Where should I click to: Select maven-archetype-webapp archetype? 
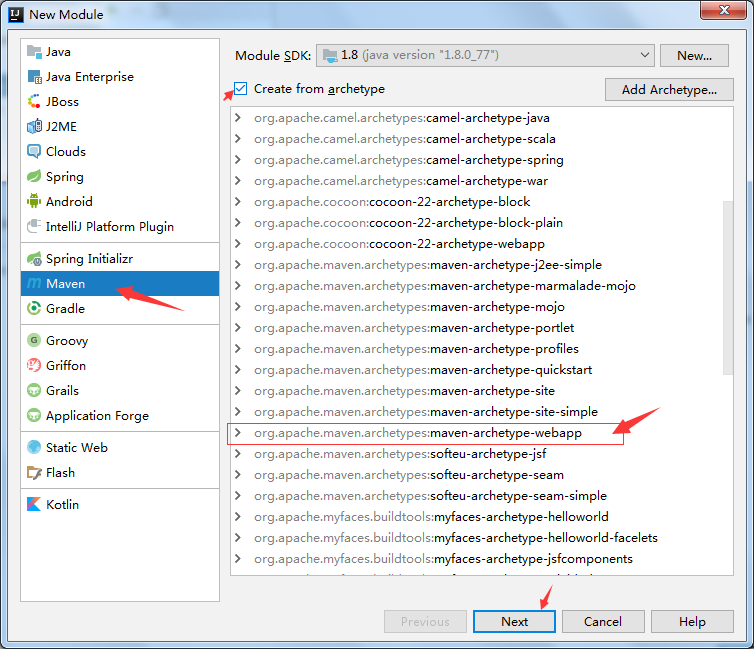point(417,433)
